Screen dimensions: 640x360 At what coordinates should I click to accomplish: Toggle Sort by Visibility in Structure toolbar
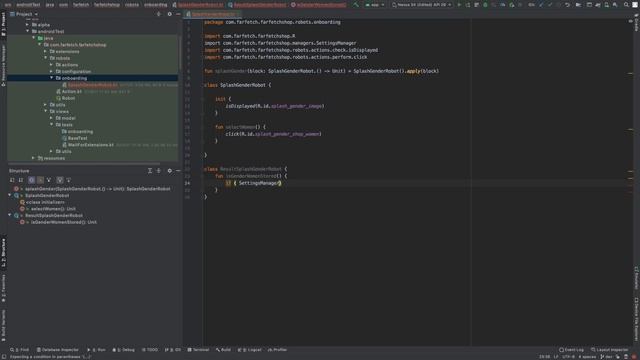click(x=12, y=180)
